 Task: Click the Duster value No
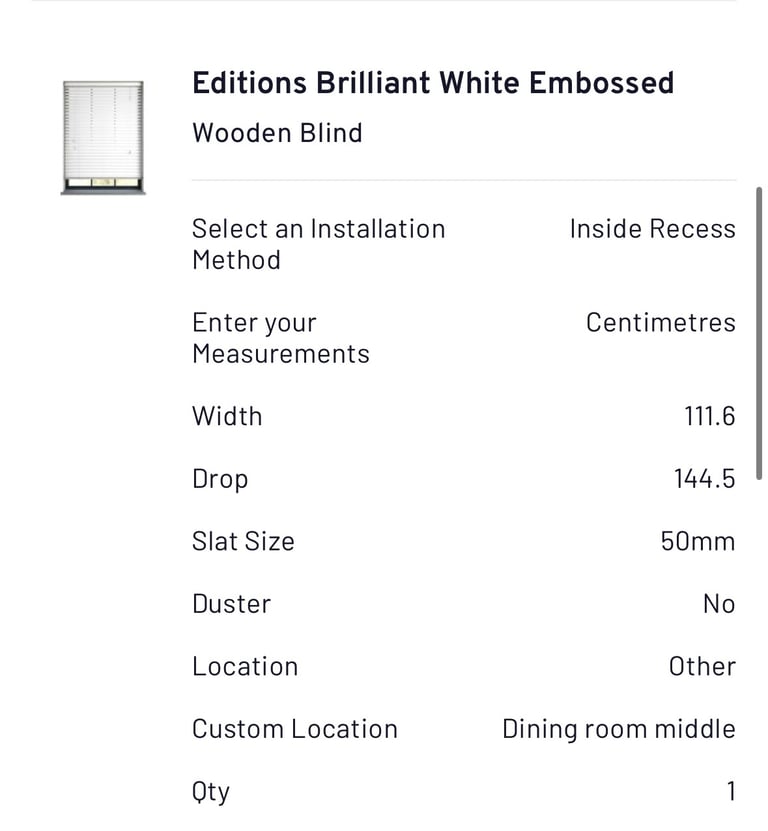coord(719,604)
